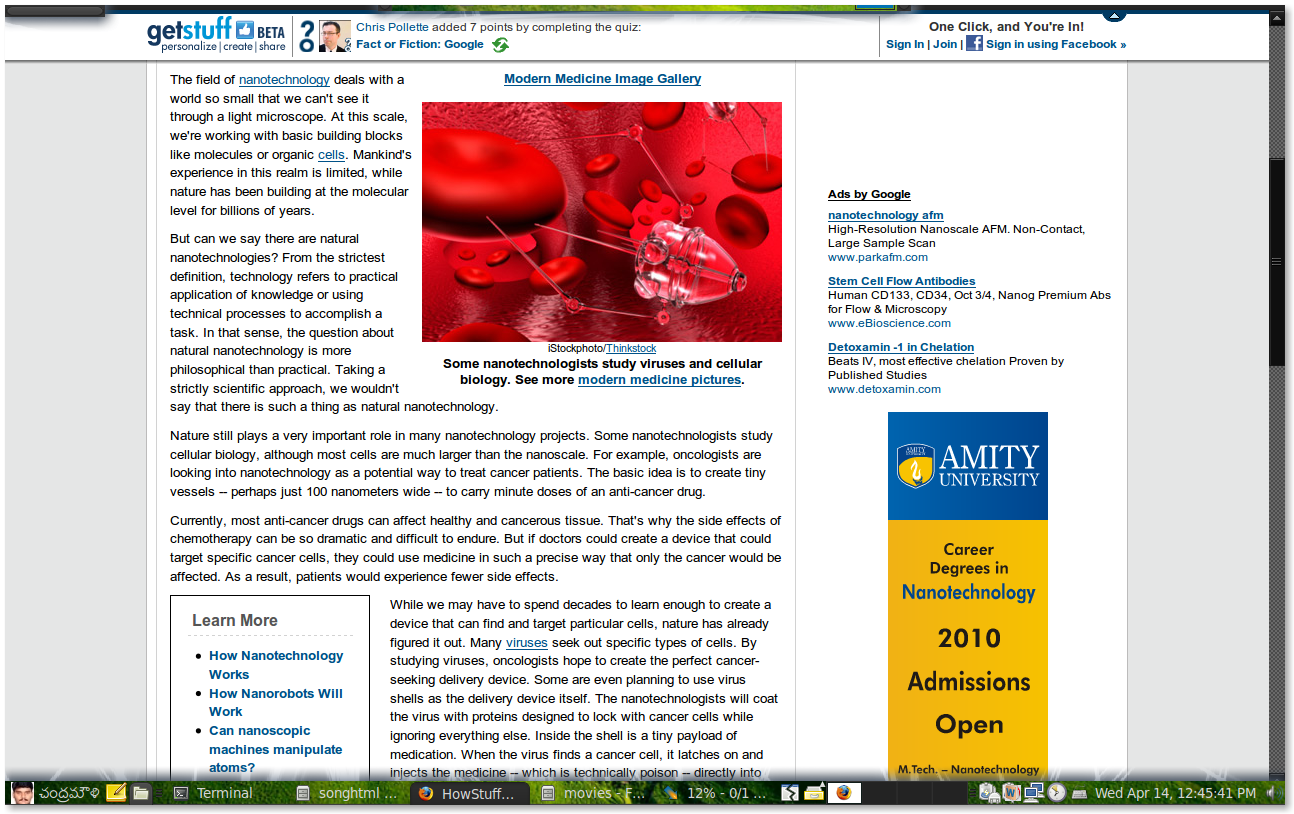Click the green refresh icon after Google
Viewport: 1294px width, 814px height.
point(500,44)
